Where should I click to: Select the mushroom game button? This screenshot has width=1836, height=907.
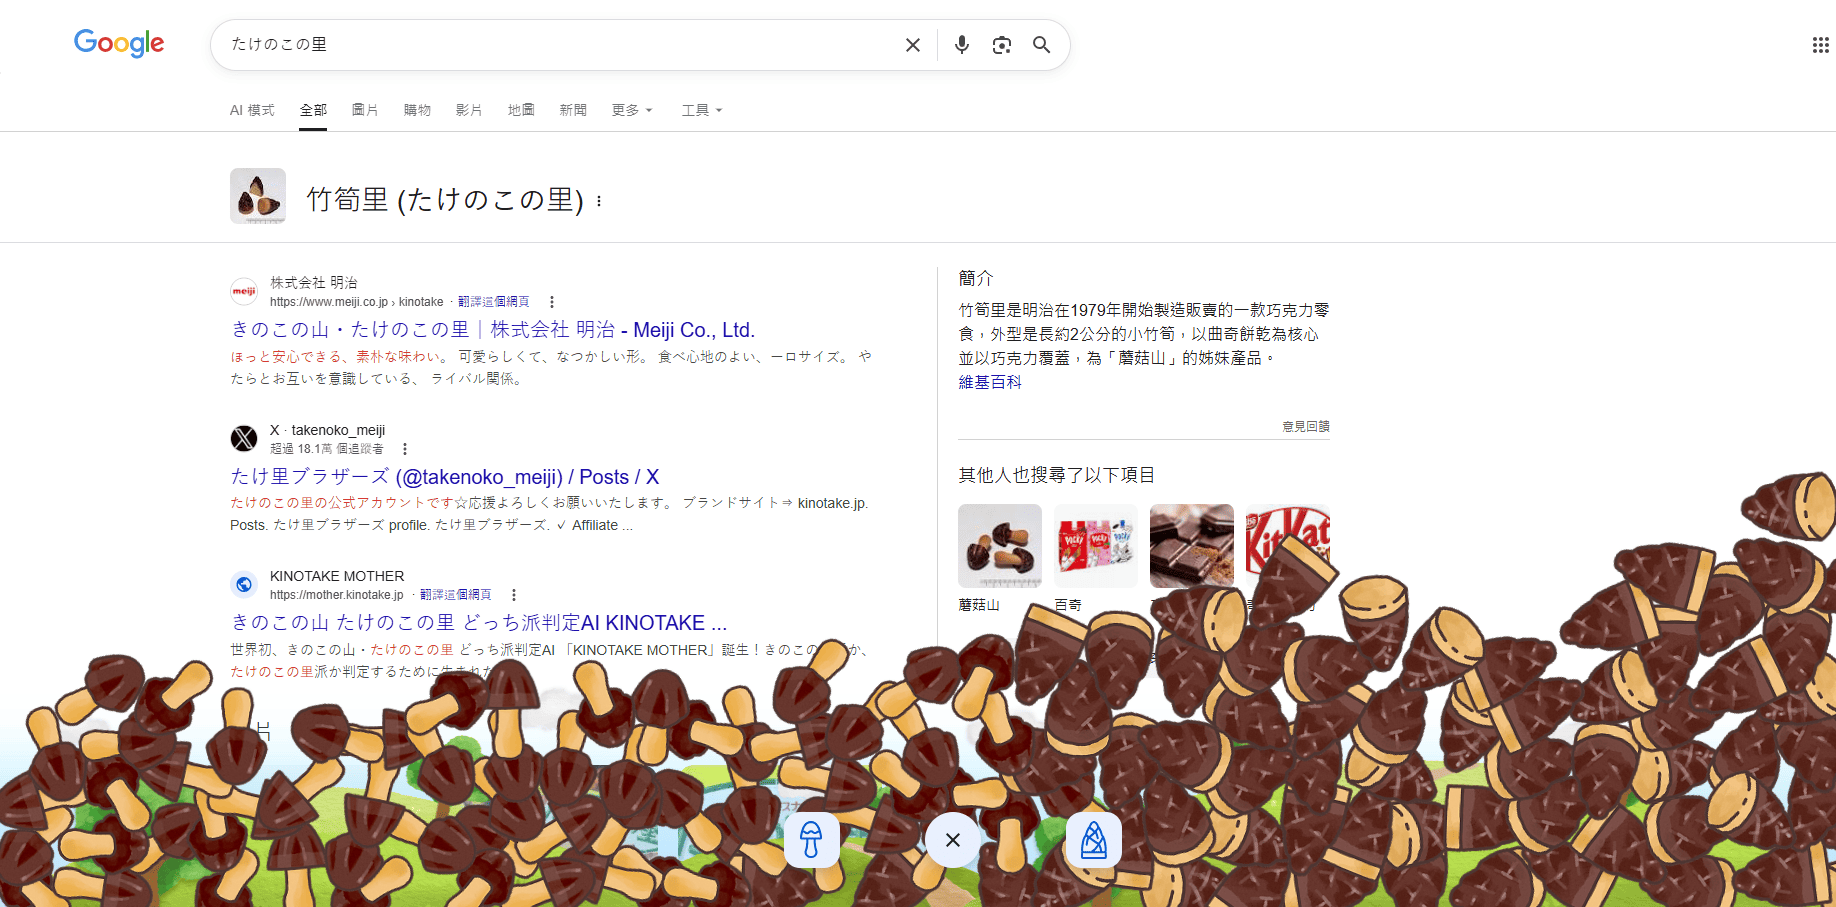[811, 840]
